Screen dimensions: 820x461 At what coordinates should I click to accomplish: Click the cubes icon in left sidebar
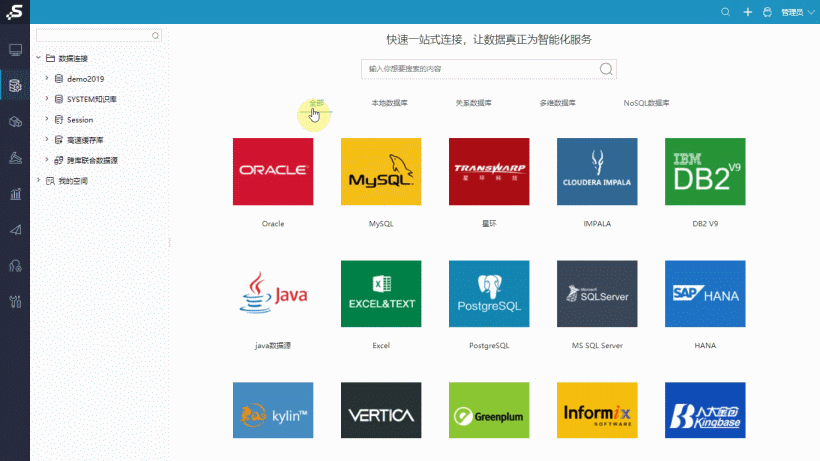tap(14, 121)
